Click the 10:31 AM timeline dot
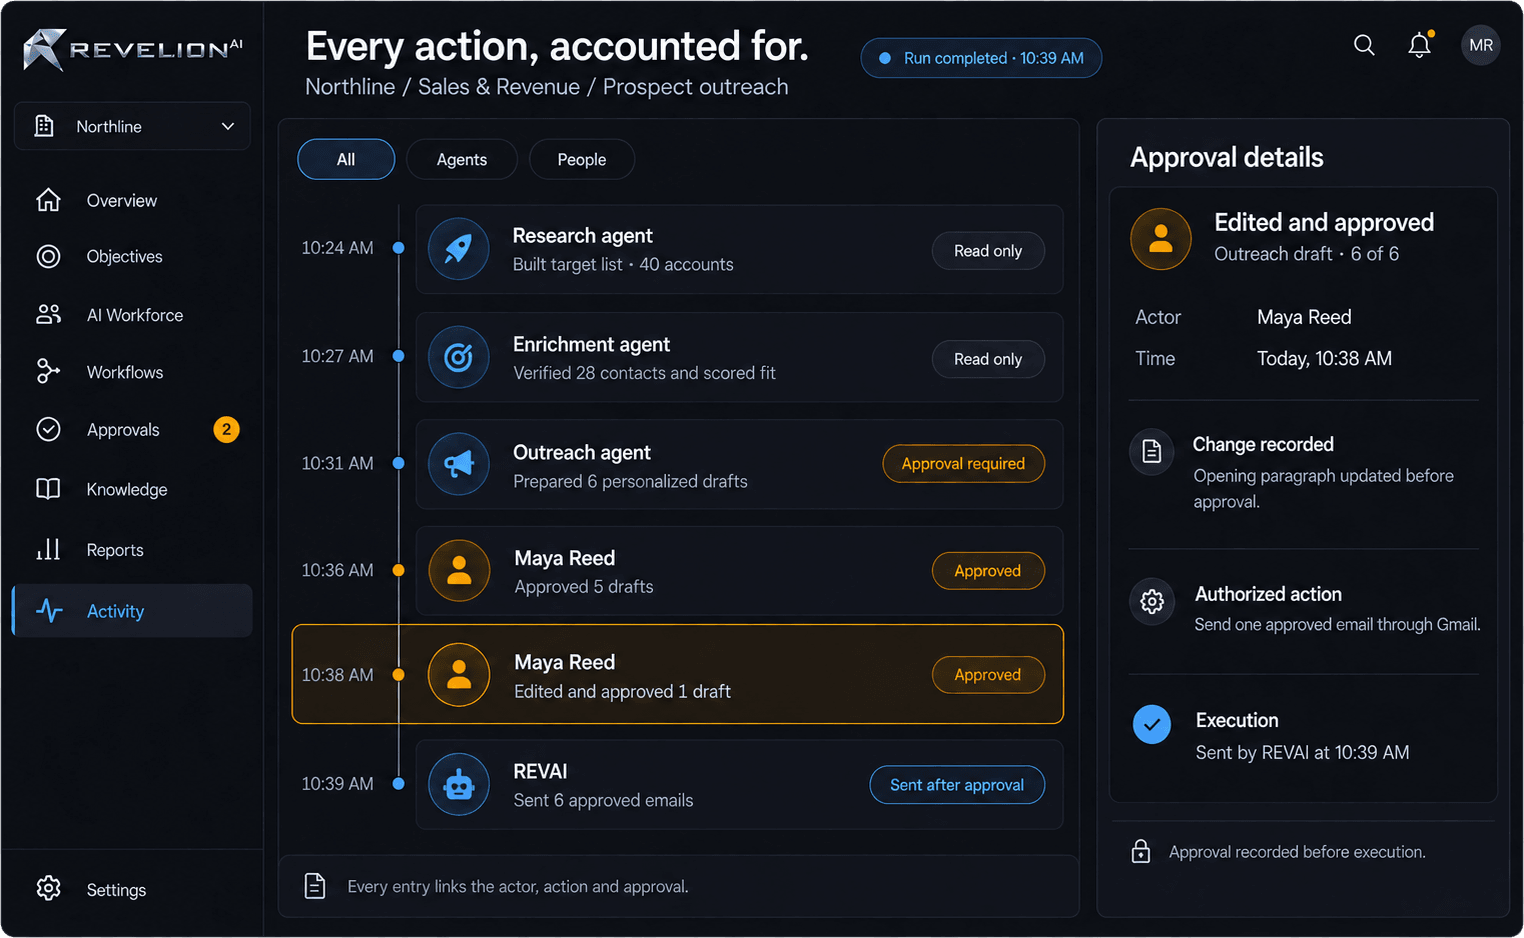Viewport: 1524px width, 938px height. point(398,463)
